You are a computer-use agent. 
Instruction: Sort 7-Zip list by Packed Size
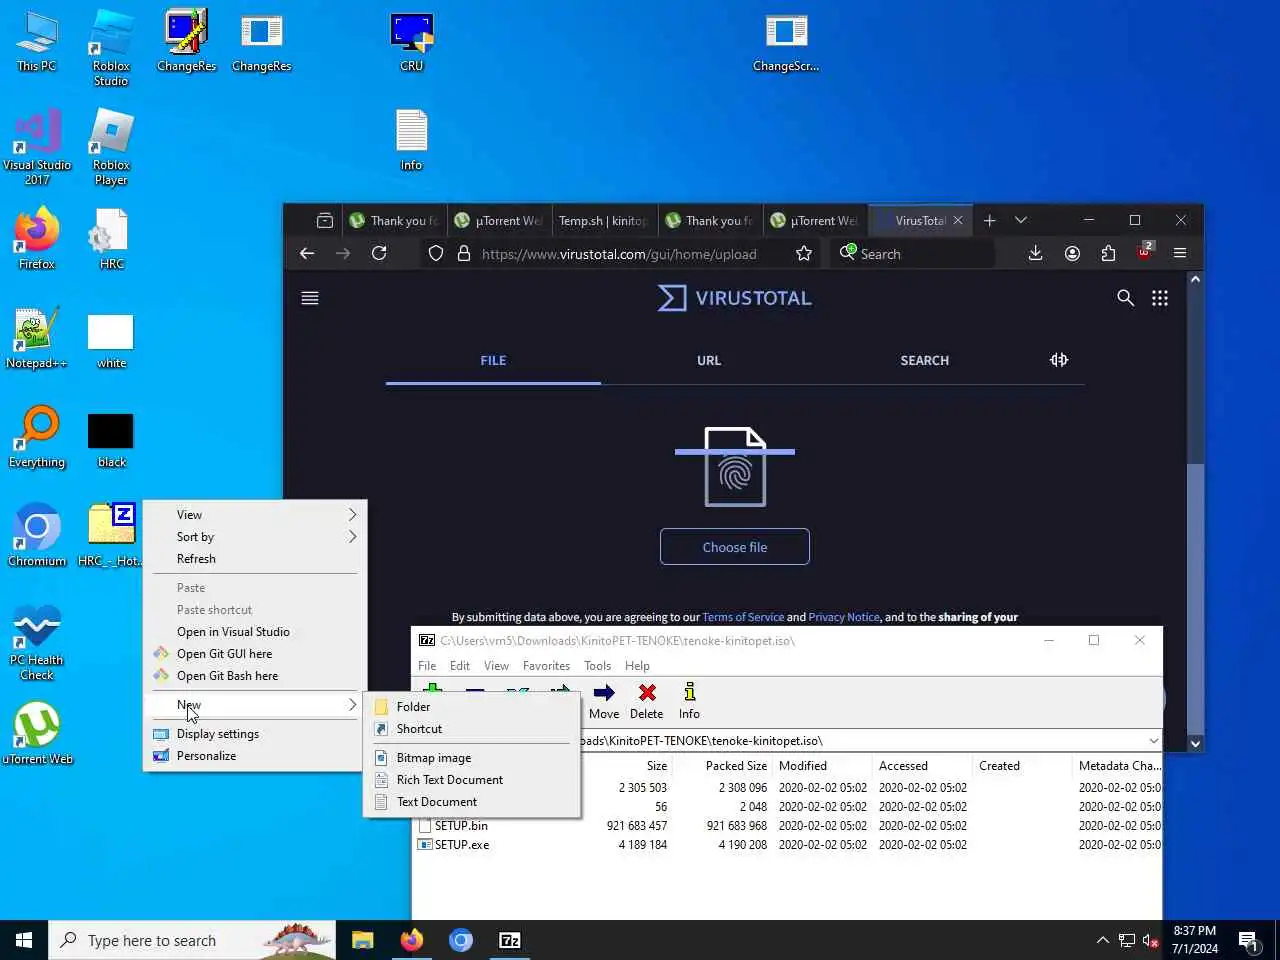click(736, 766)
